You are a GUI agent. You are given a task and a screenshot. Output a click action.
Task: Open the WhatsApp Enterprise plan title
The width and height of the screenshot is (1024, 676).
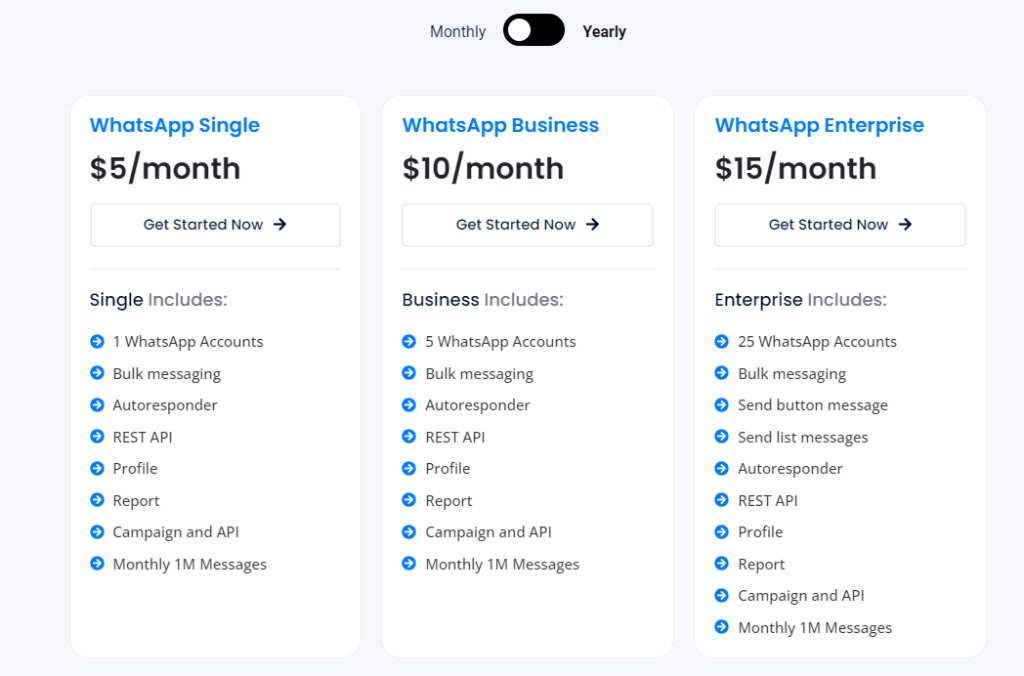click(x=819, y=125)
